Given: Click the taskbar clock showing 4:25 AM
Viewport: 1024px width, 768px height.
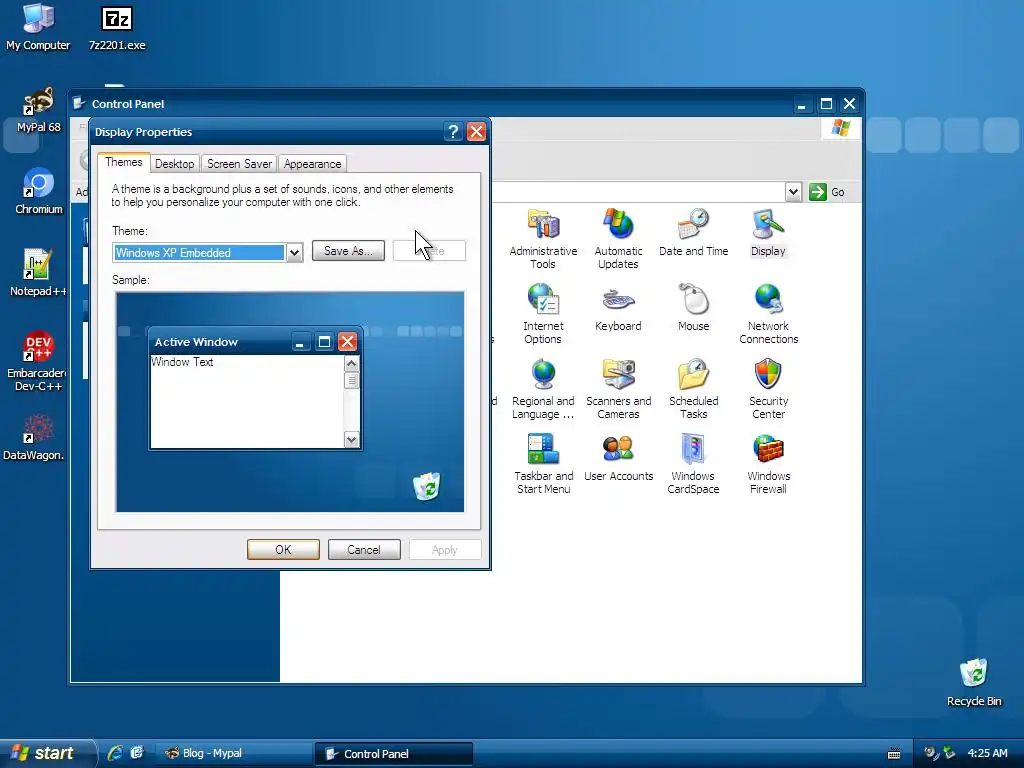Looking at the screenshot, I should pyautogui.click(x=987, y=753).
